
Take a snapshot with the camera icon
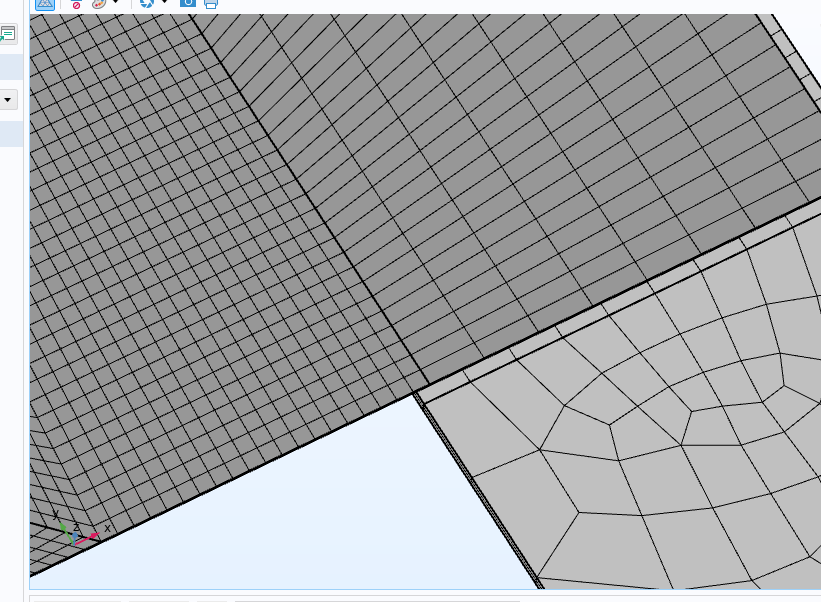(x=187, y=3)
